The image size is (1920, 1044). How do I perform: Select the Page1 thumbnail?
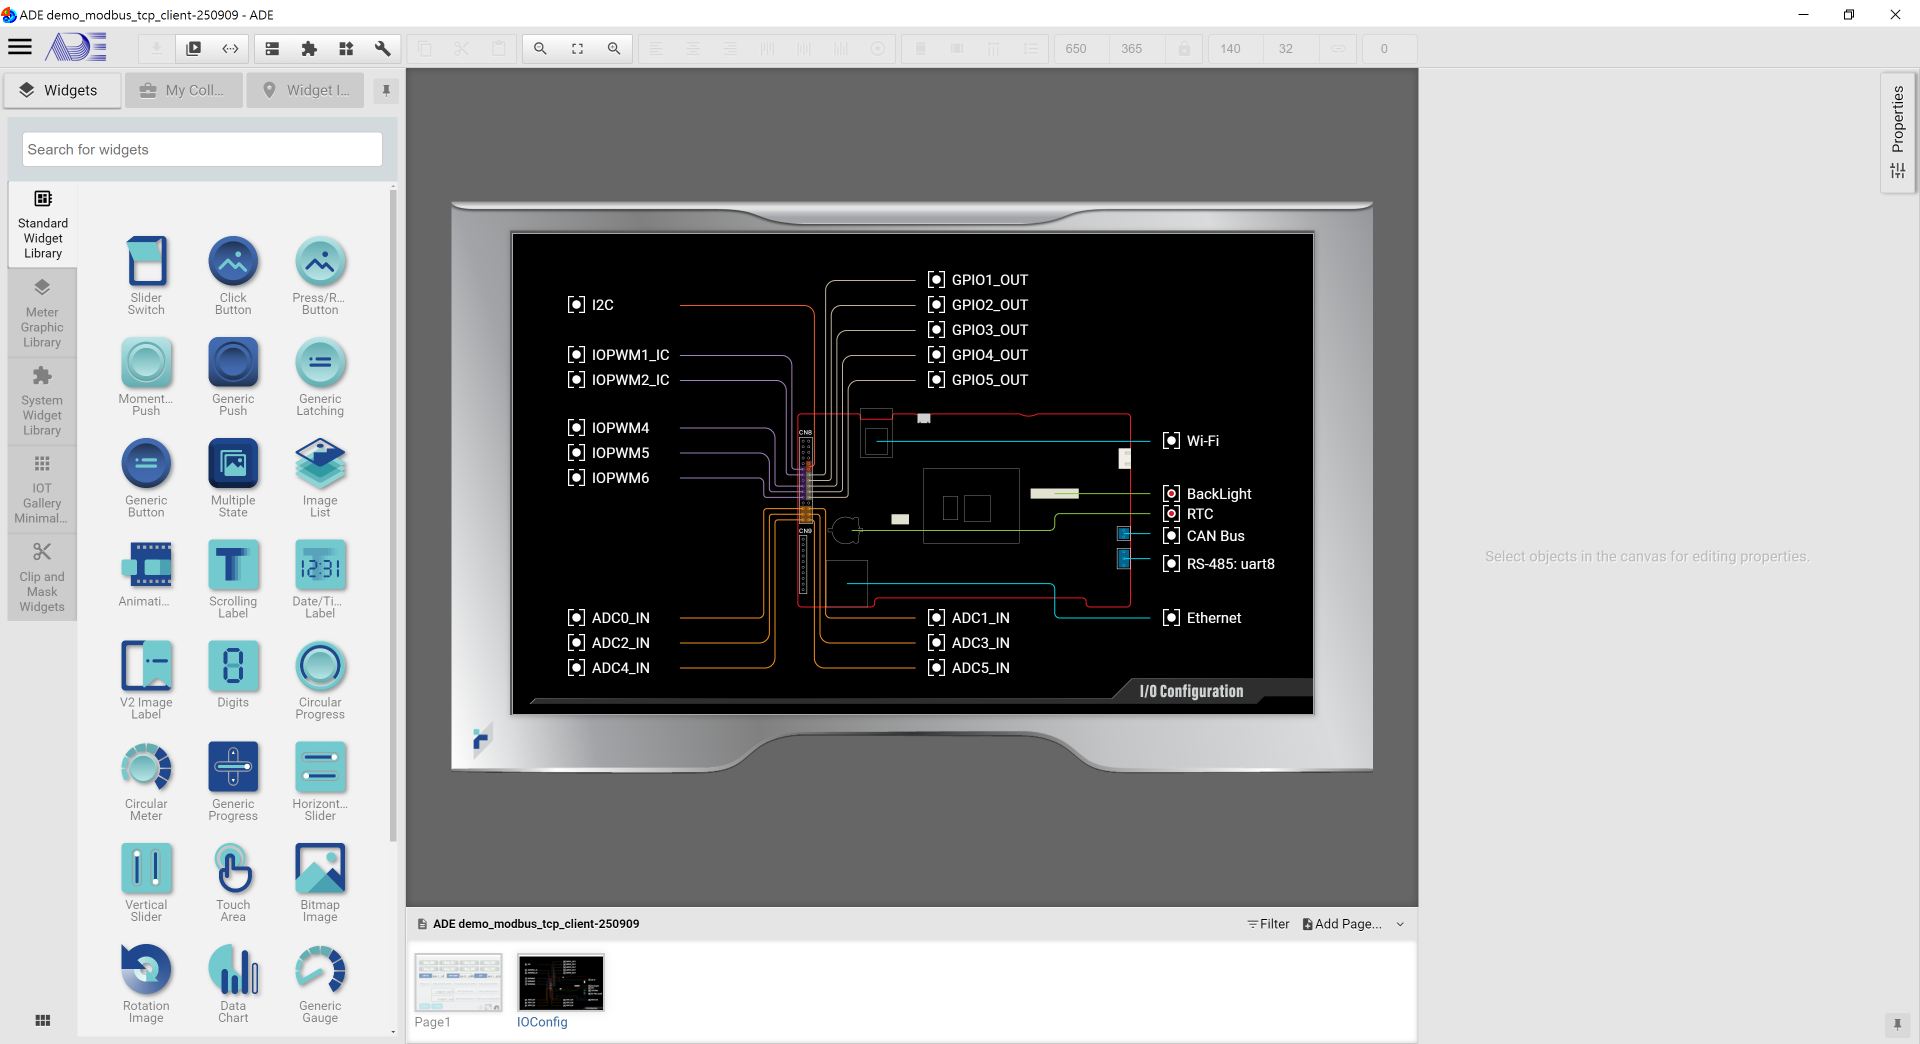[458, 983]
